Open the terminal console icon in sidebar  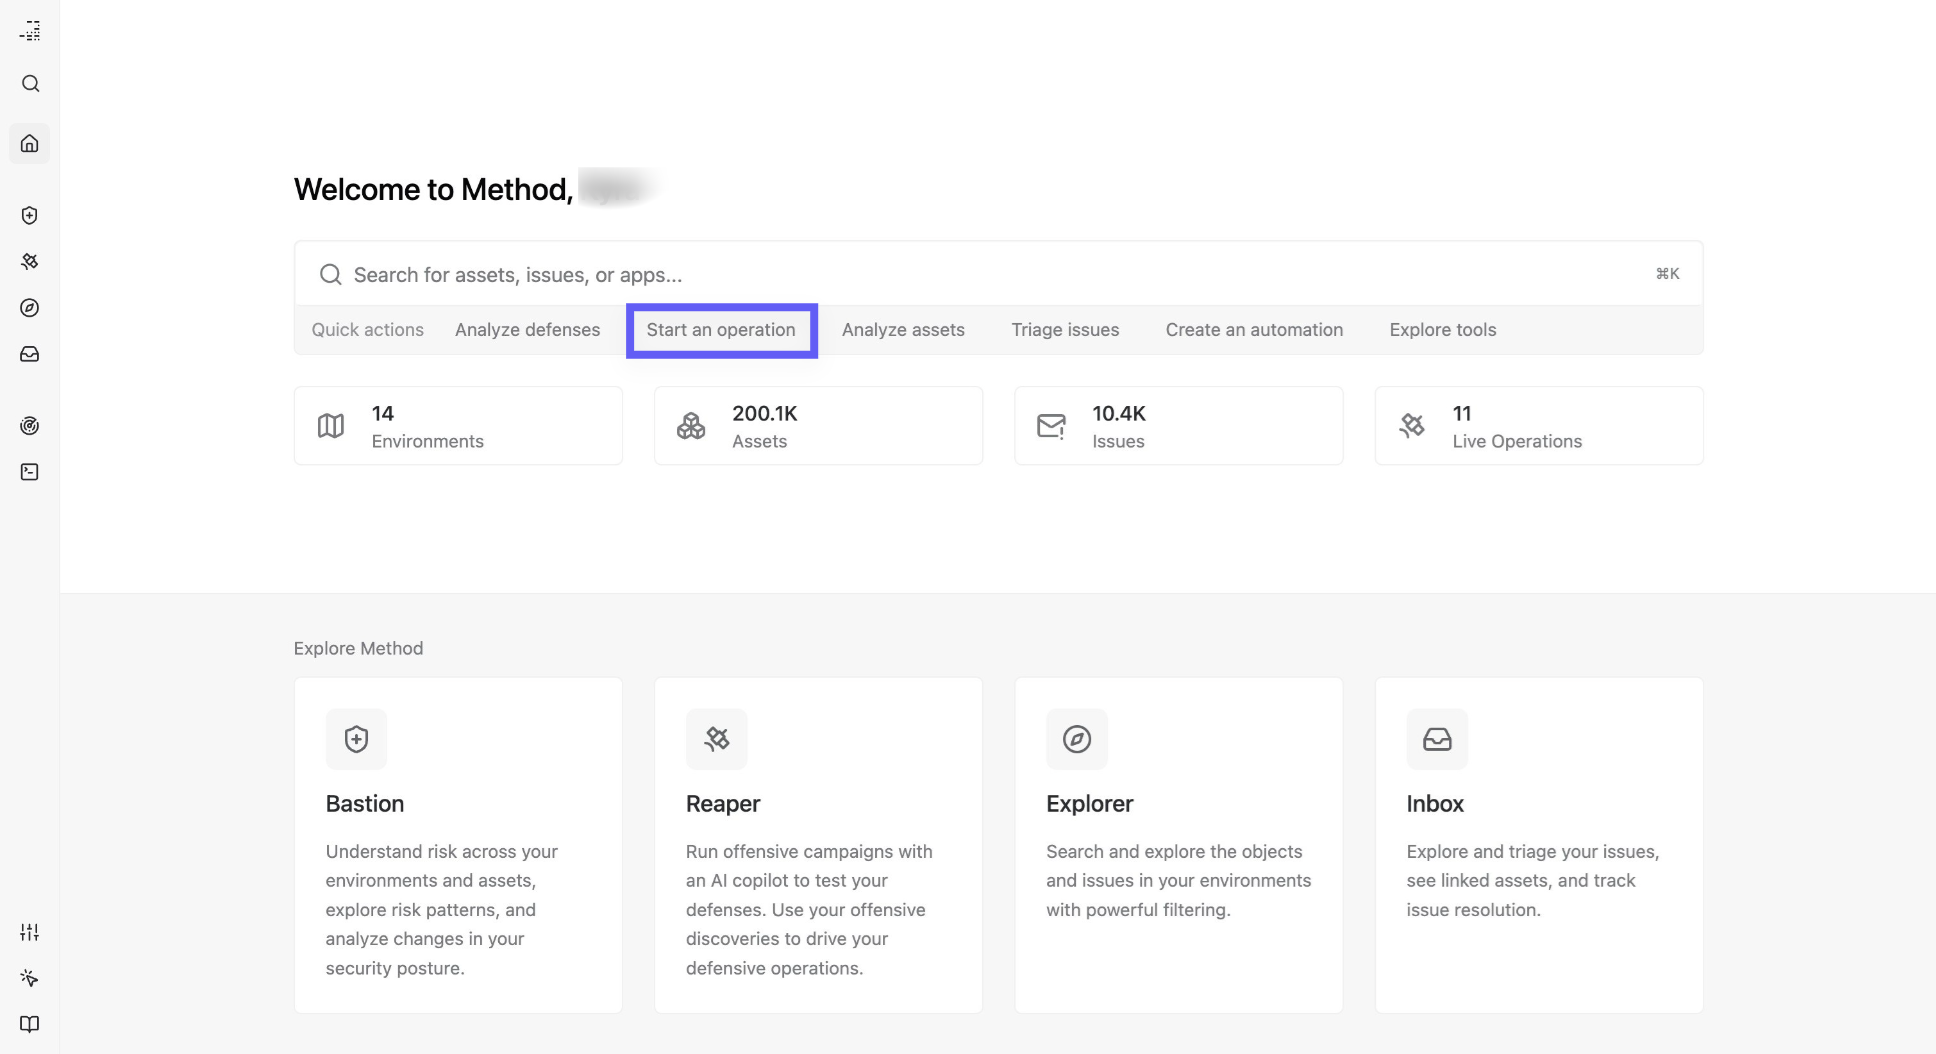30,472
